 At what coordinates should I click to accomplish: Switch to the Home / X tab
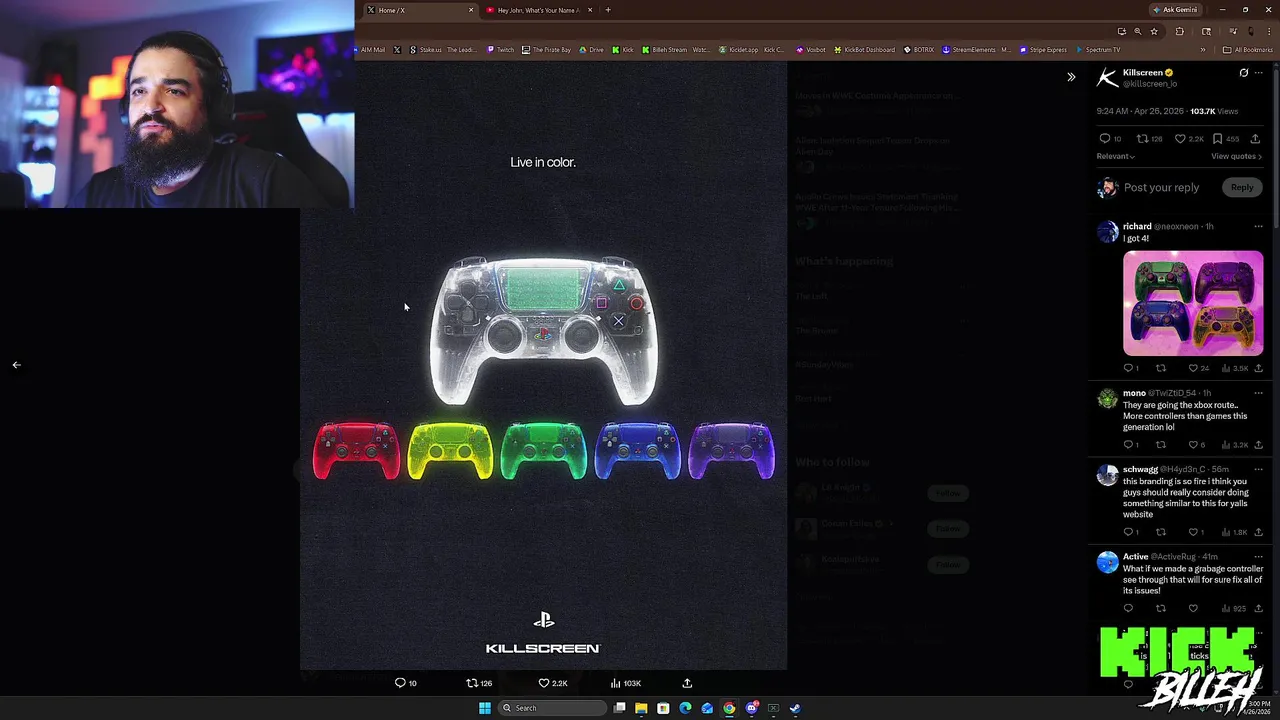(x=420, y=10)
